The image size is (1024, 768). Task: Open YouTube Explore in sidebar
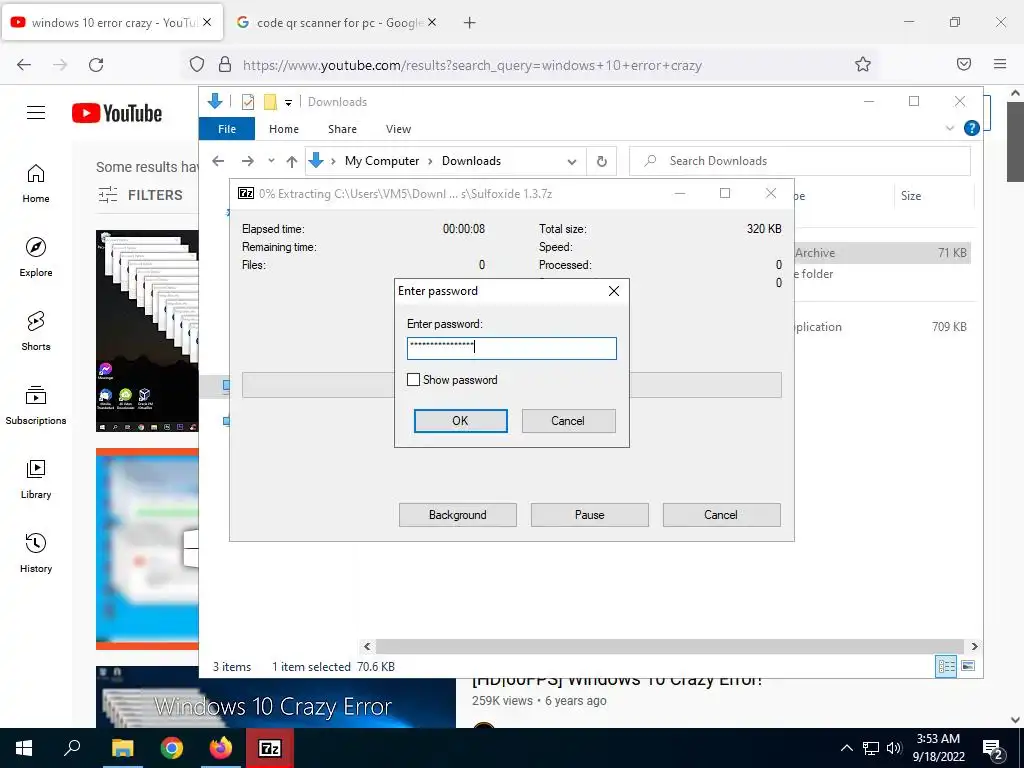[36, 258]
